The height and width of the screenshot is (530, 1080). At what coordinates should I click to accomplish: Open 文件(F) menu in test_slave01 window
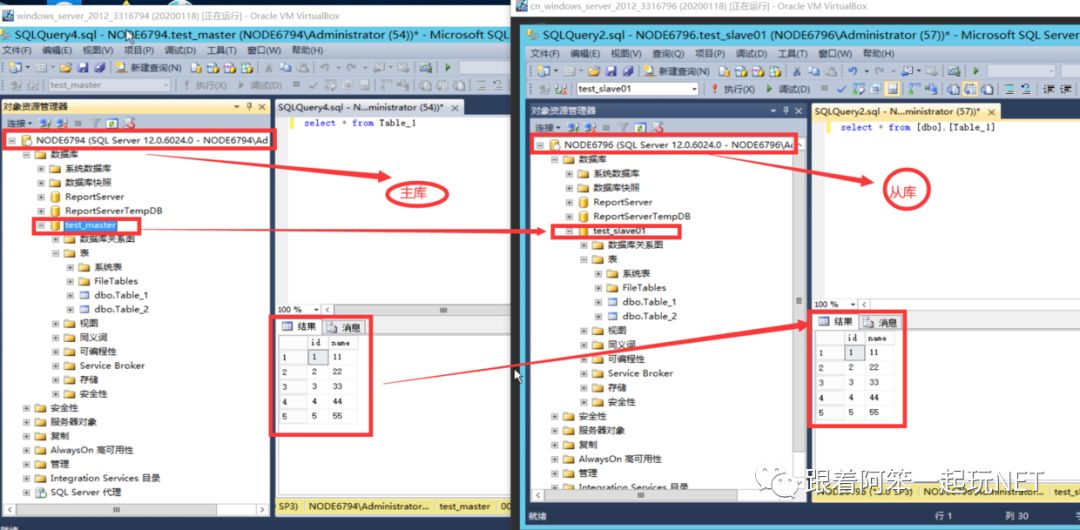(x=545, y=54)
